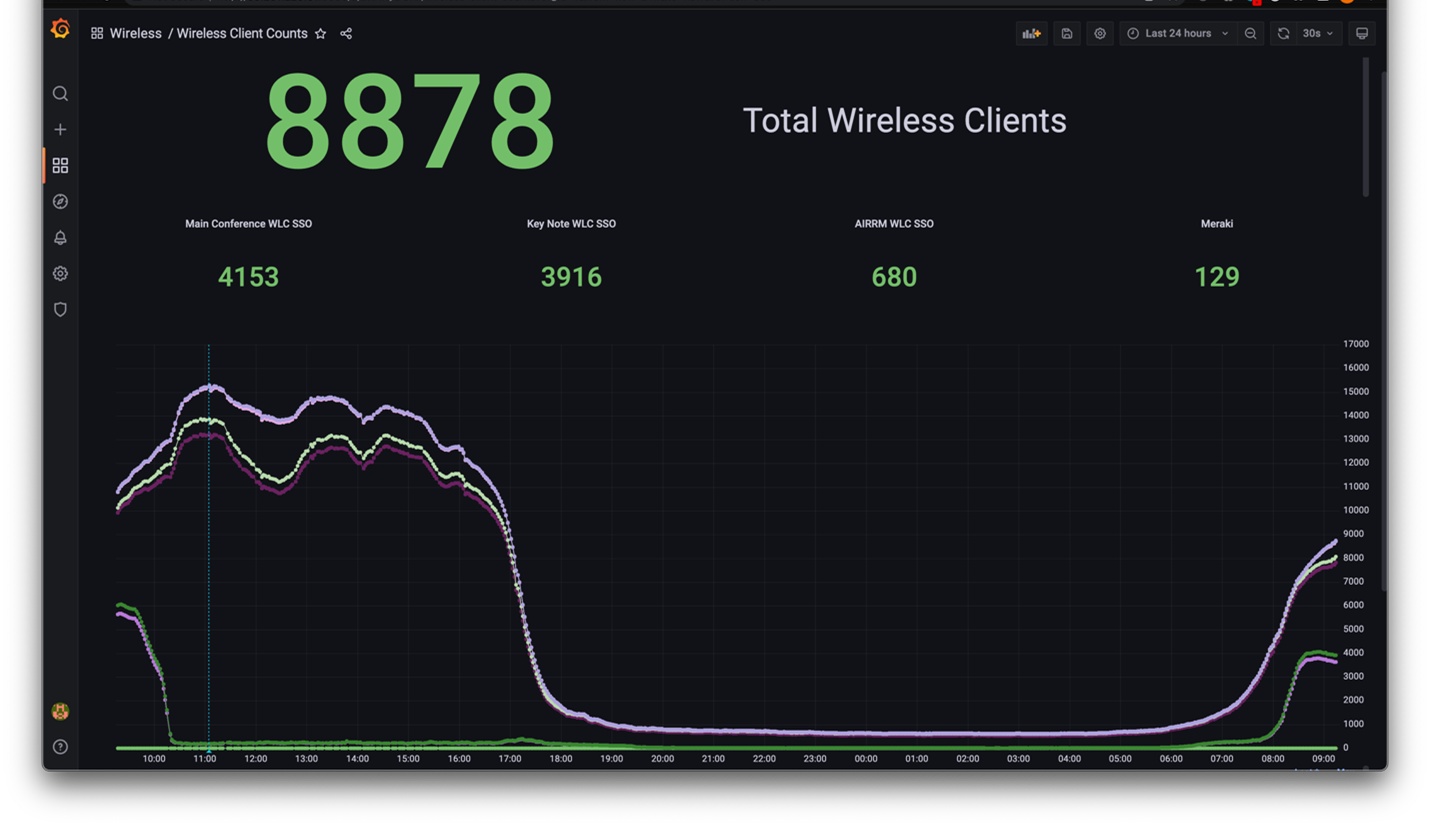The height and width of the screenshot is (827, 1430).
Task: Open the Server Admin shield icon
Action: pos(60,310)
